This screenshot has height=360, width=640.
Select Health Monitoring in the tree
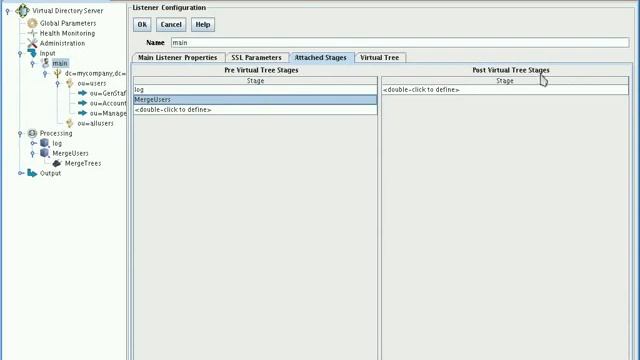pyautogui.click(x=67, y=33)
